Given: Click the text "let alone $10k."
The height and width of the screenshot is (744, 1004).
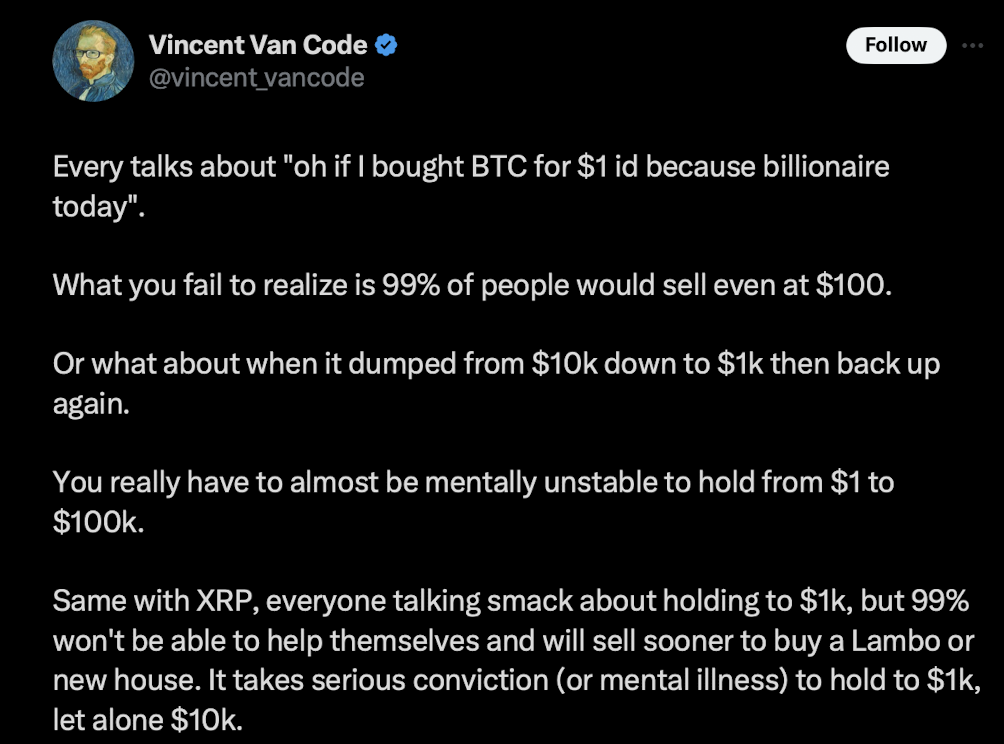Looking at the screenshot, I should coord(148,719).
